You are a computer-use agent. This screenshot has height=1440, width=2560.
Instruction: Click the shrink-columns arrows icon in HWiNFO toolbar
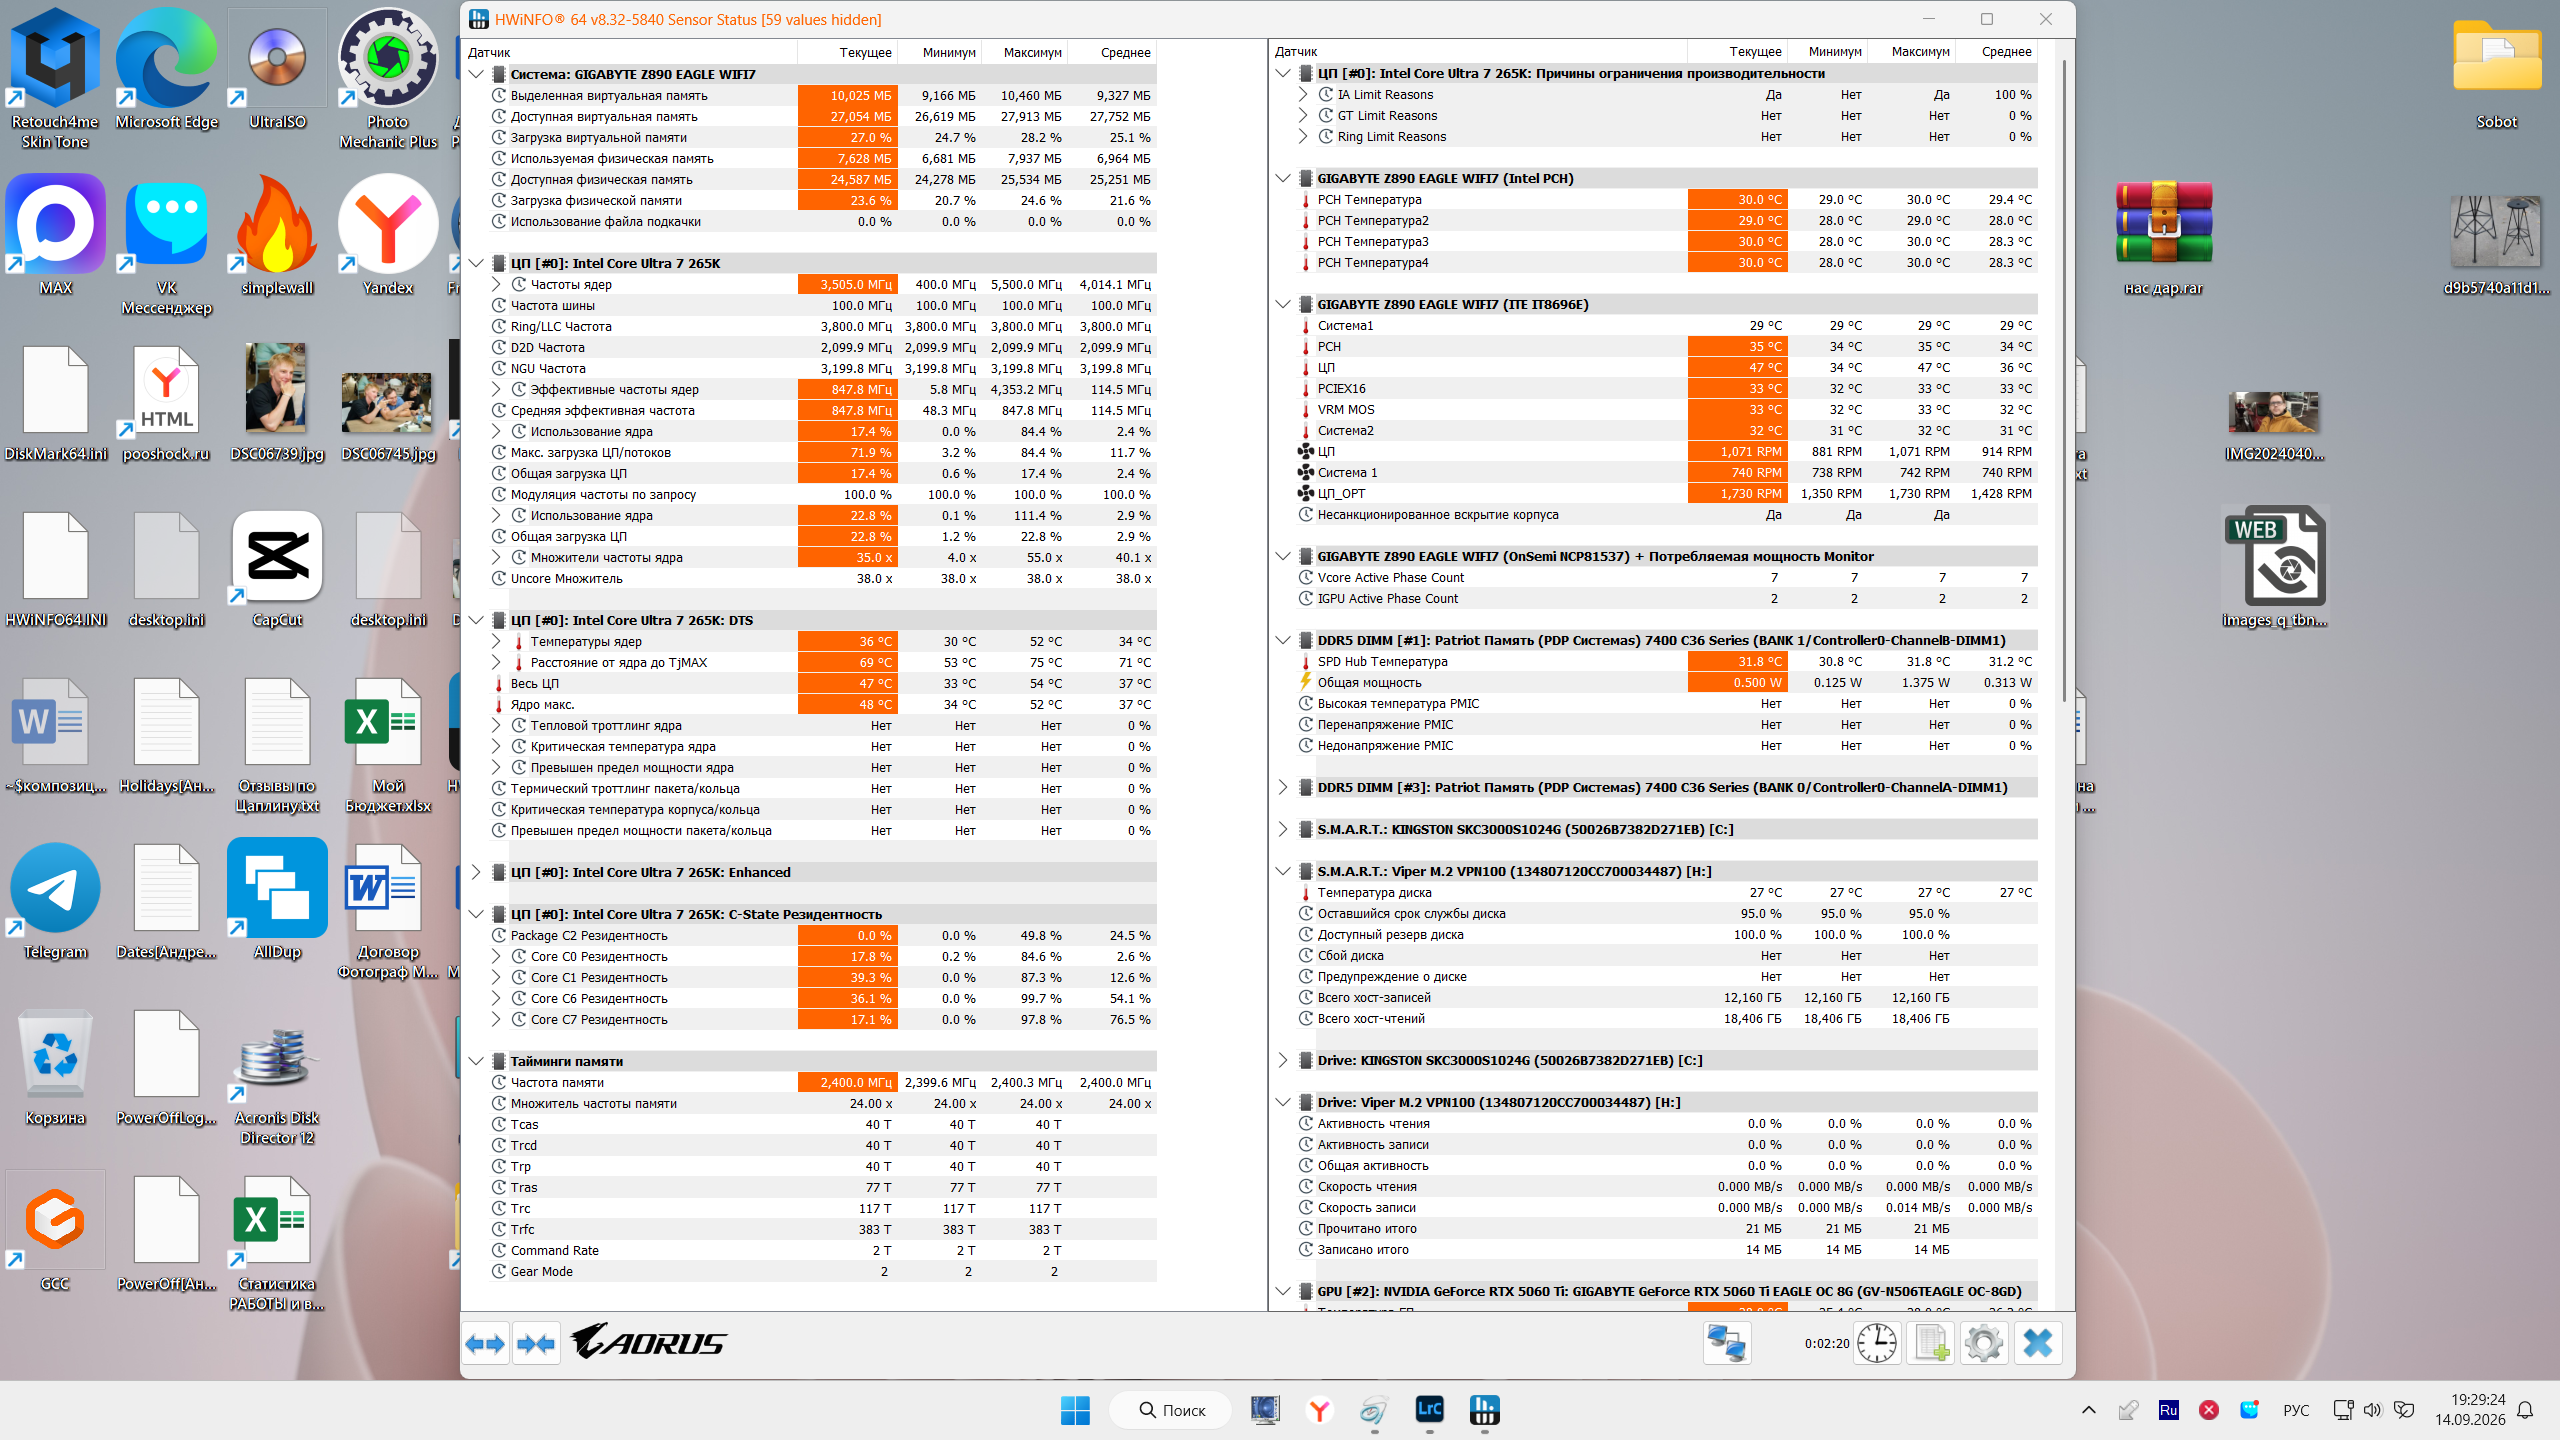coord(536,1344)
